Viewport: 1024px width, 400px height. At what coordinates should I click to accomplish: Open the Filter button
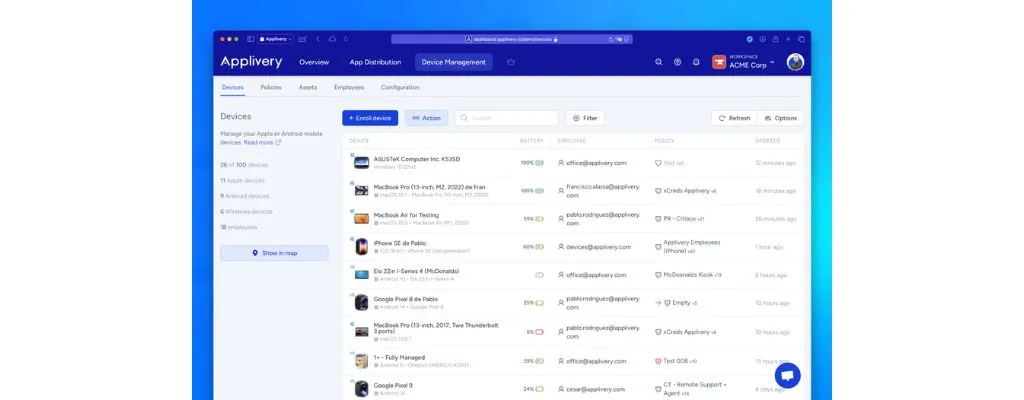(585, 118)
